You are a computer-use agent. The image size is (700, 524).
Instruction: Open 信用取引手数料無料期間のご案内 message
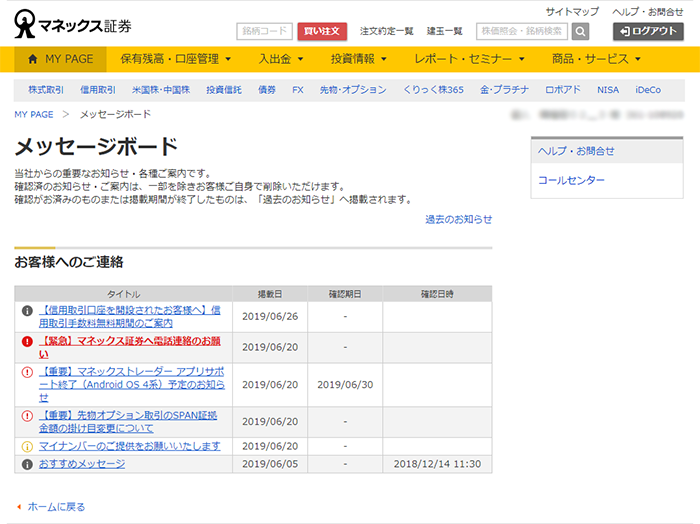pyautogui.click(x=129, y=316)
